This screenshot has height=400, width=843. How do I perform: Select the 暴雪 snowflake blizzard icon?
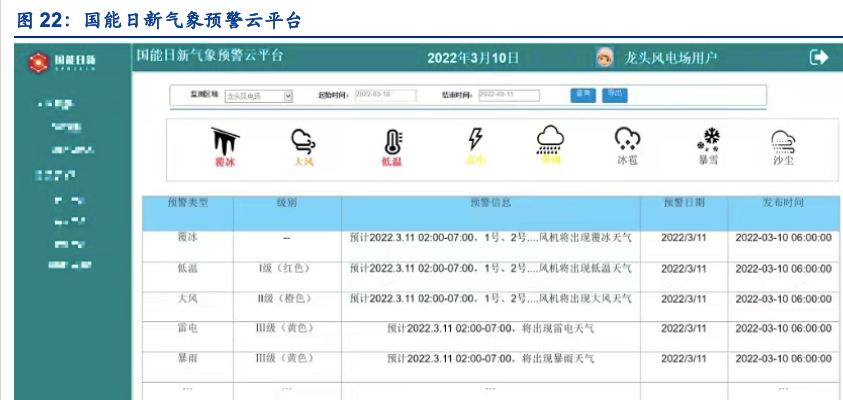click(709, 139)
